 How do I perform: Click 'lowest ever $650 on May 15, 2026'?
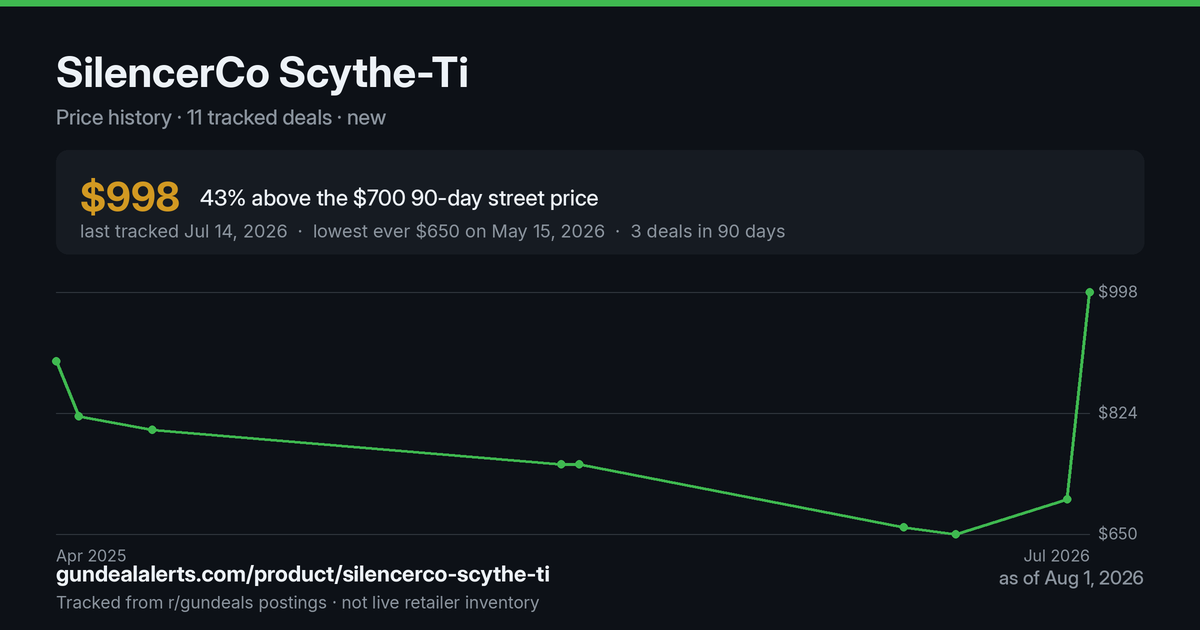[459, 231]
